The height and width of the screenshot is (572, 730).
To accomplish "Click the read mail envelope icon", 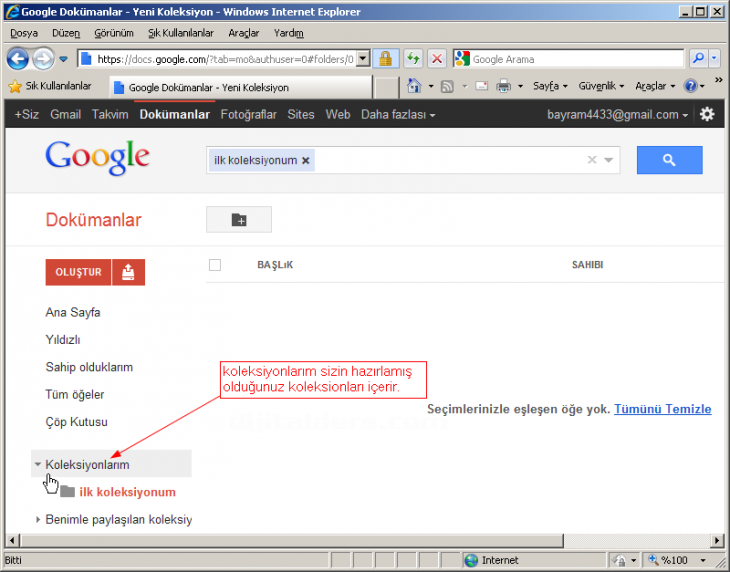I will point(481,86).
